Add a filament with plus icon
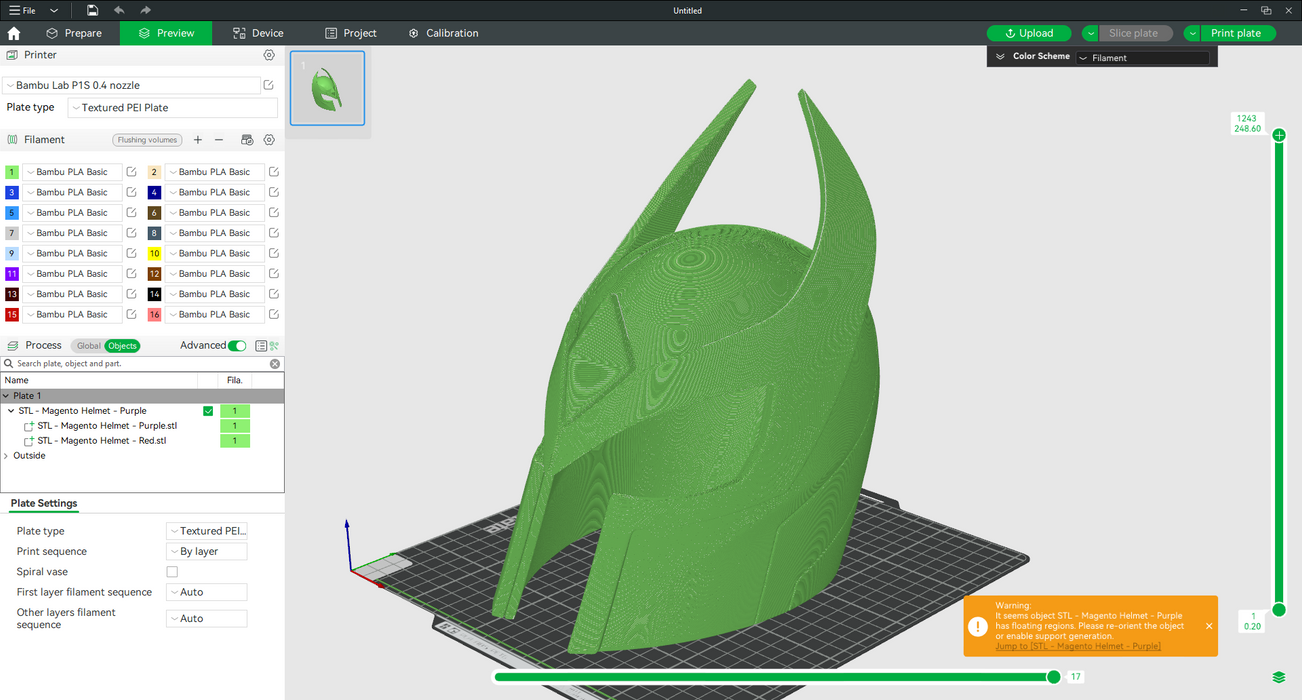This screenshot has height=700, width=1302. pyautogui.click(x=198, y=140)
